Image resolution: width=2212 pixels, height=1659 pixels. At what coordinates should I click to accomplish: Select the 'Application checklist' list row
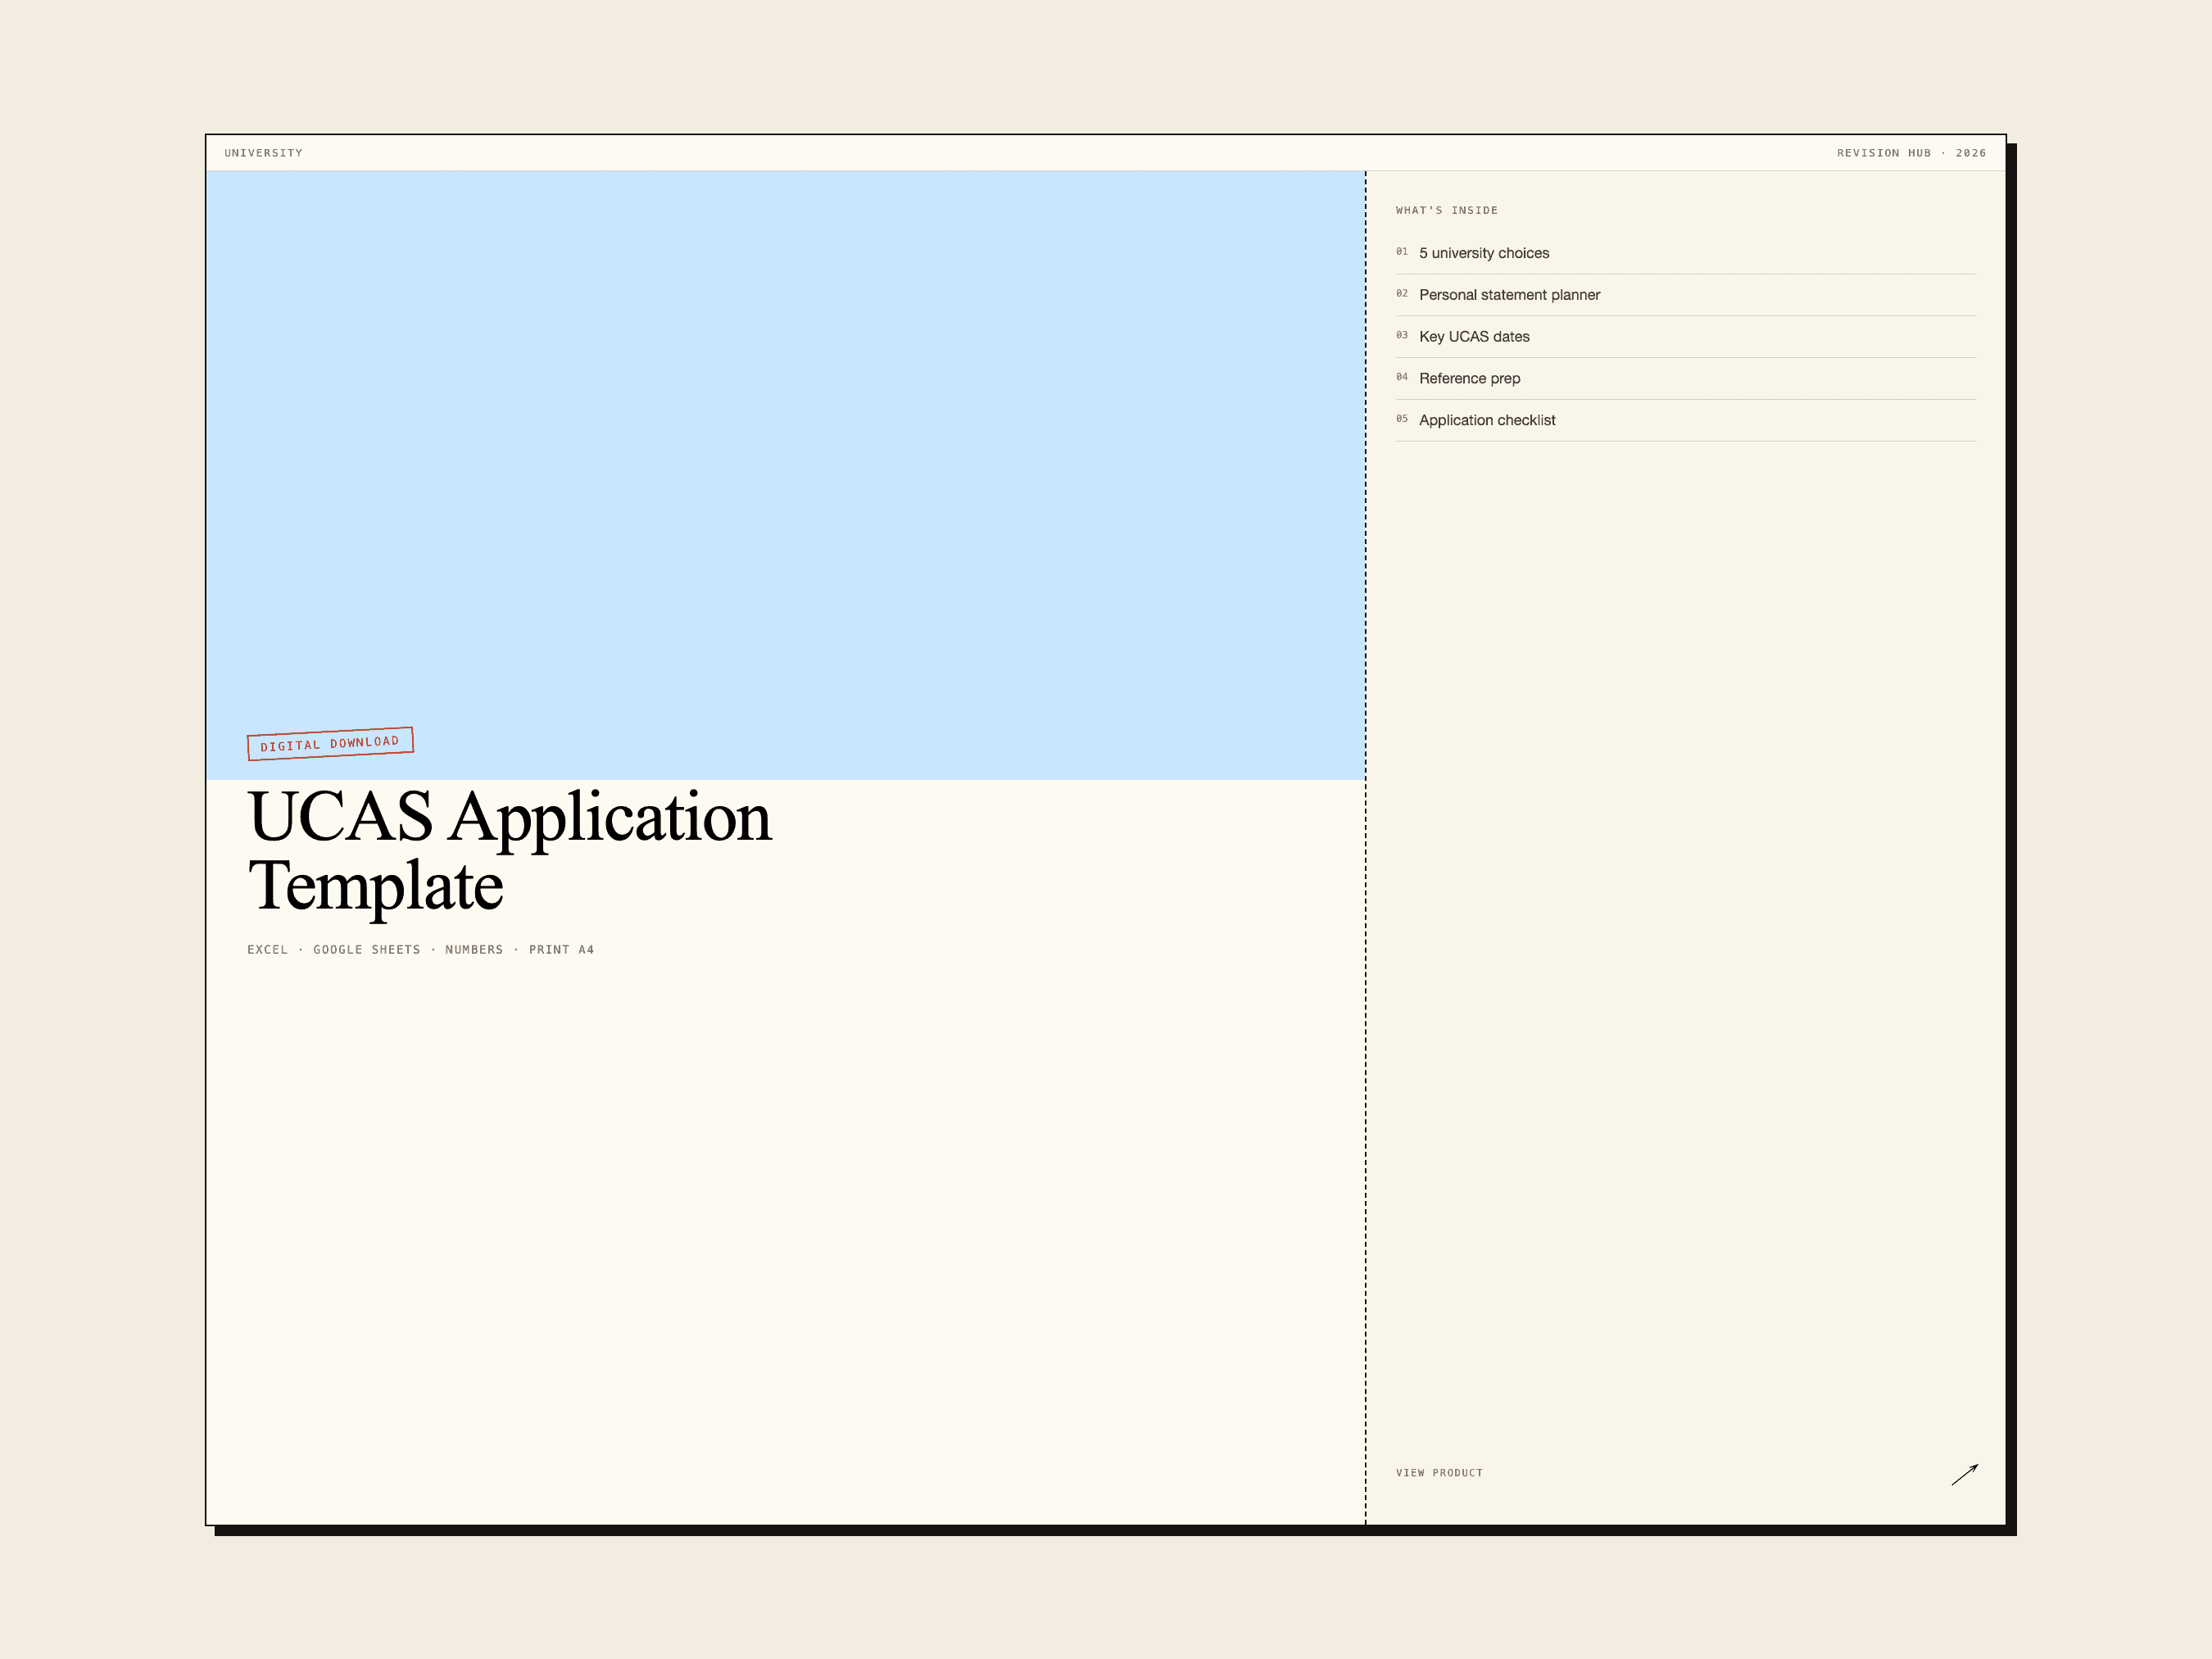point(1685,421)
